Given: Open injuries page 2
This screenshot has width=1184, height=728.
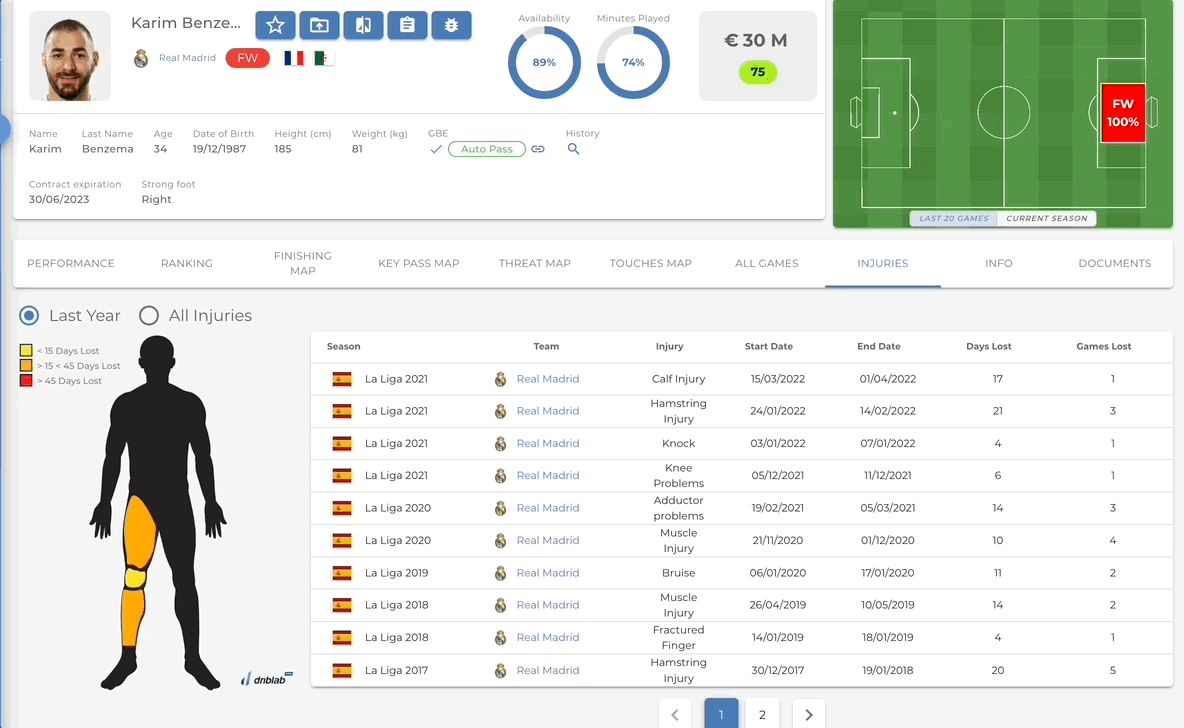Looking at the screenshot, I should click(x=762, y=714).
